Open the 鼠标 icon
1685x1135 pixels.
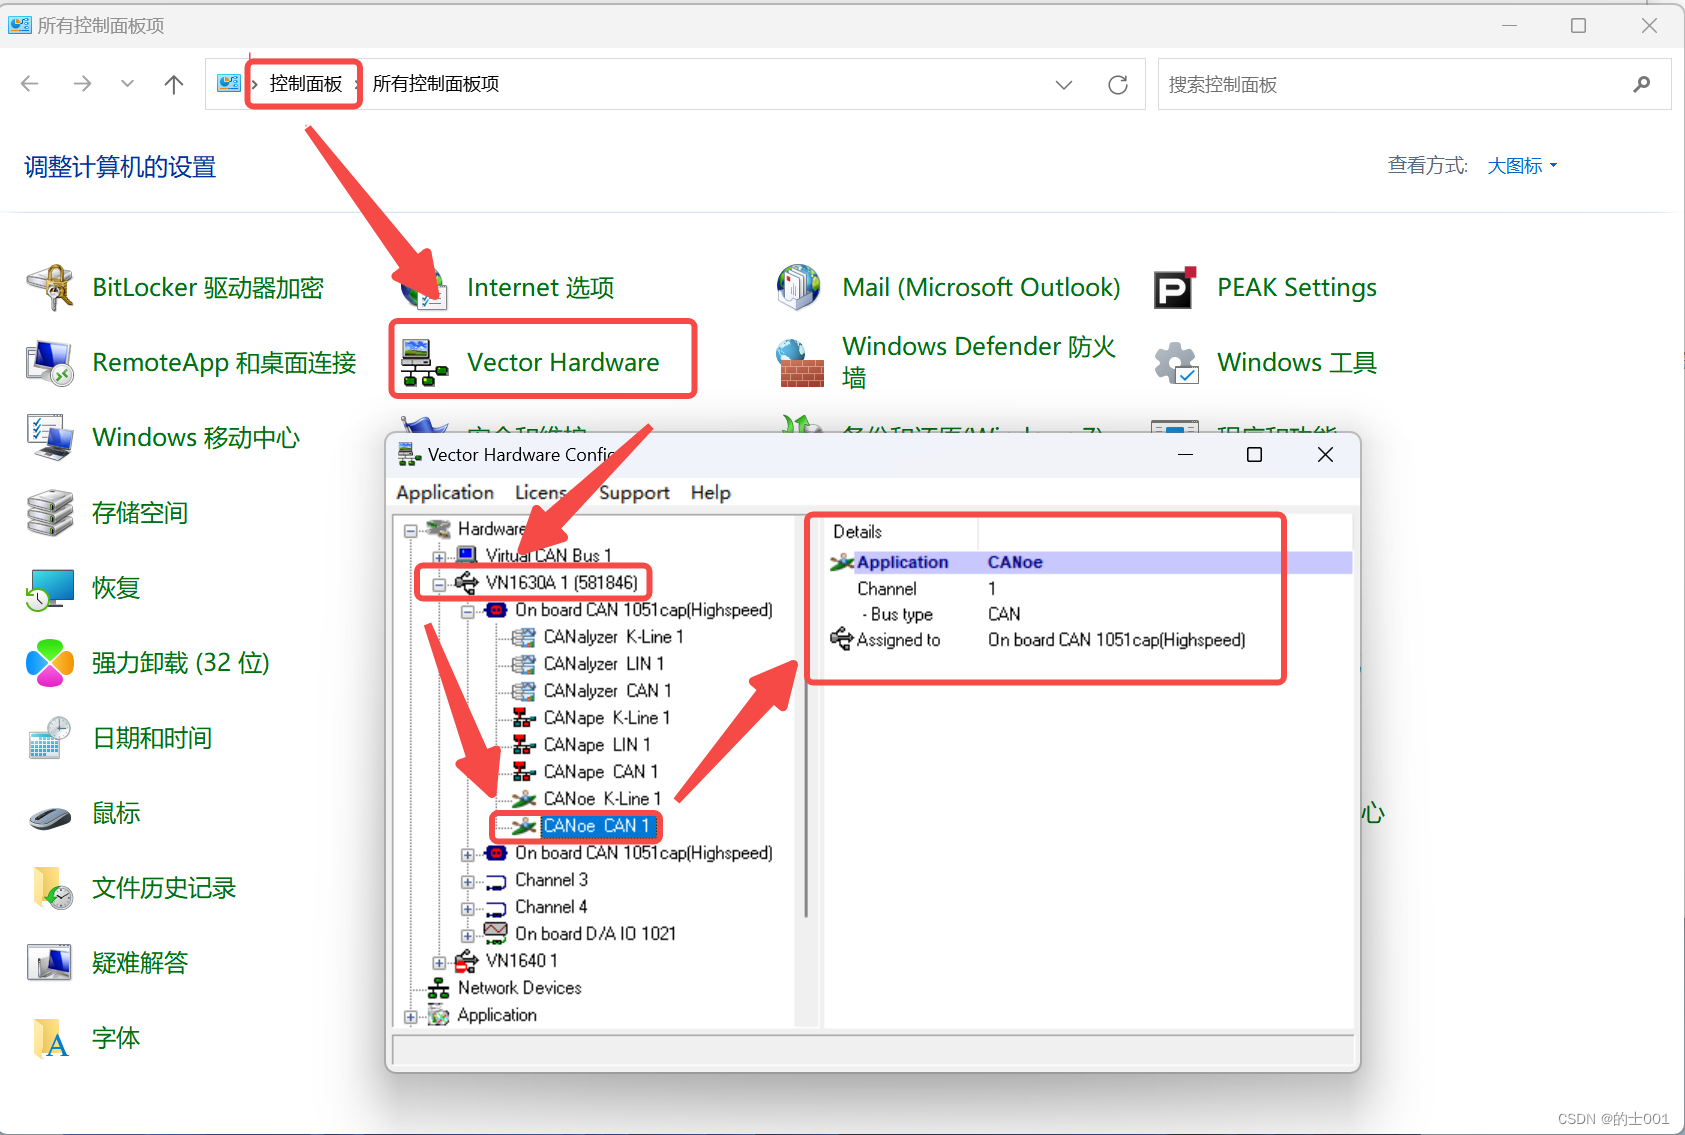point(50,816)
